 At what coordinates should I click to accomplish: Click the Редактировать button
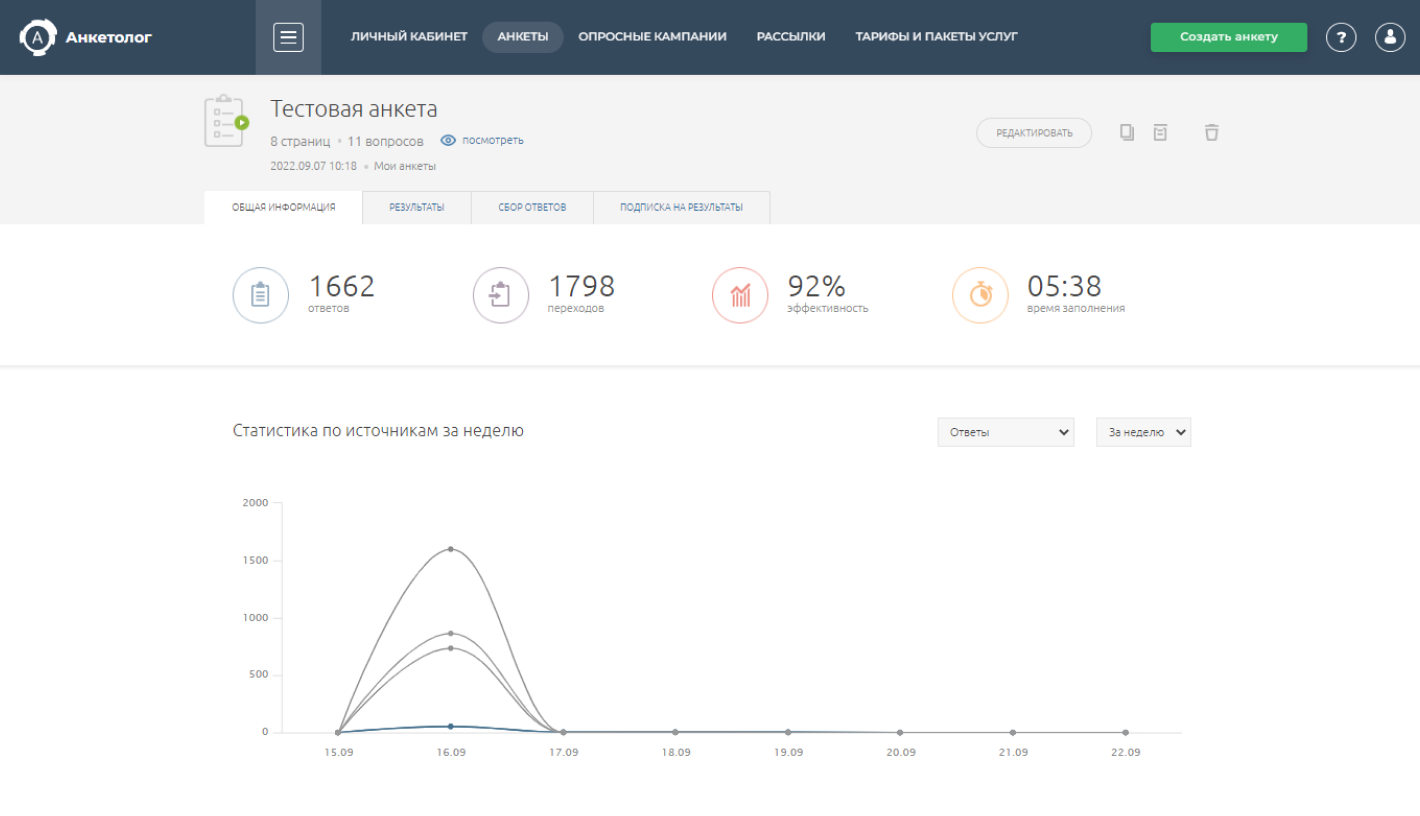click(x=1034, y=133)
